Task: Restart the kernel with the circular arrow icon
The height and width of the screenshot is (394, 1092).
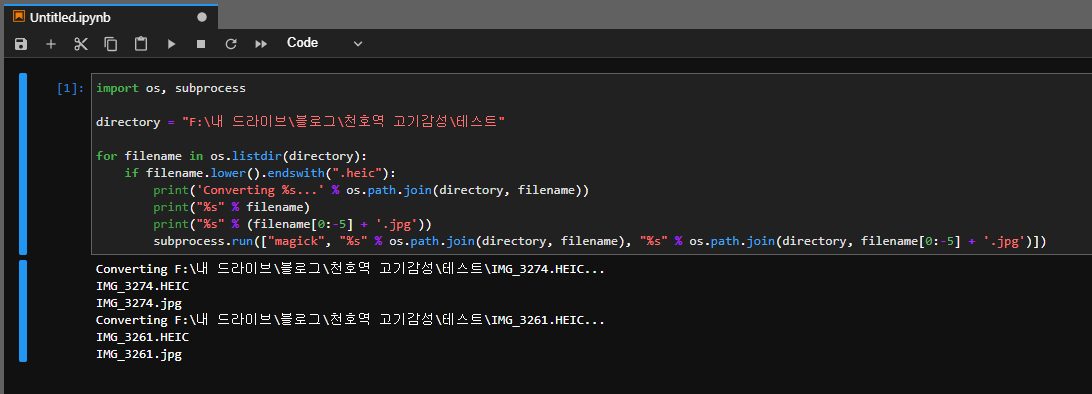Action: click(x=231, y=44)
